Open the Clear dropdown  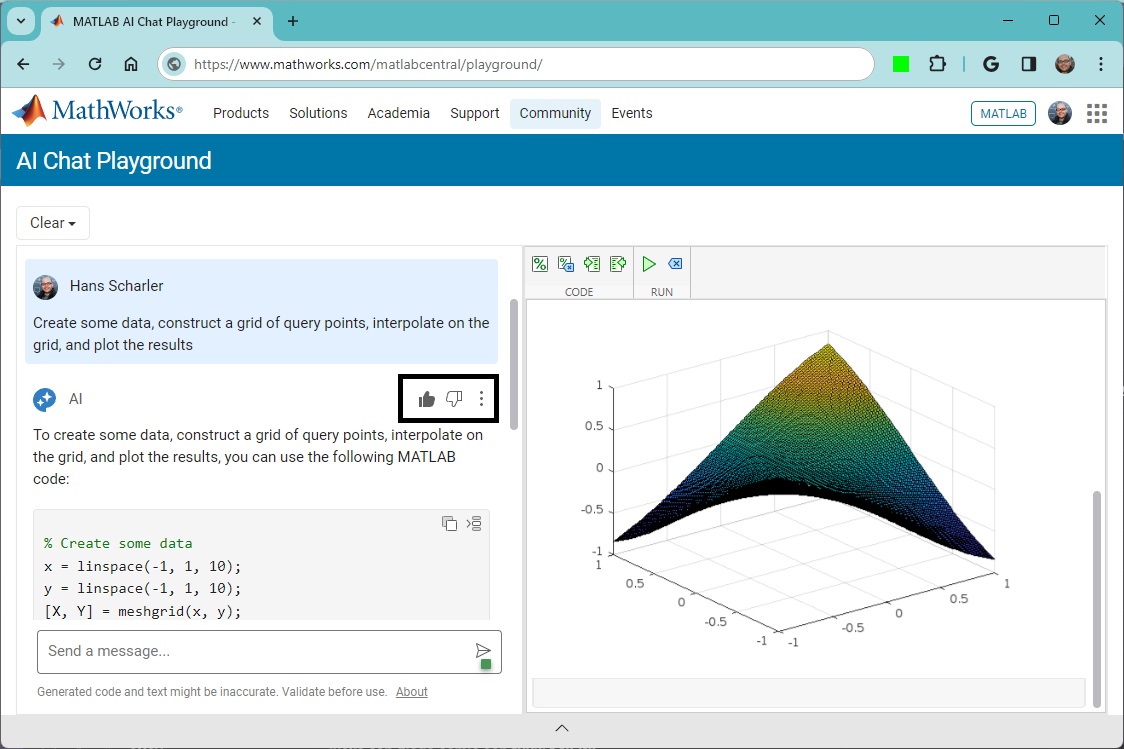tap(53, 223)
